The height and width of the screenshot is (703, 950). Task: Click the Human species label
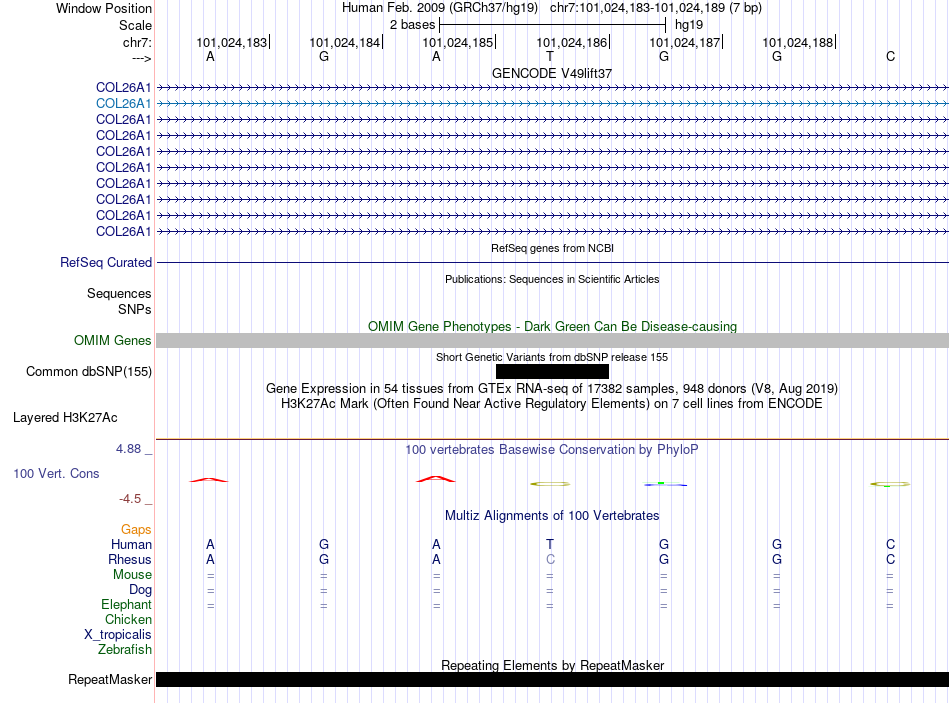click(x=131, y=544)
